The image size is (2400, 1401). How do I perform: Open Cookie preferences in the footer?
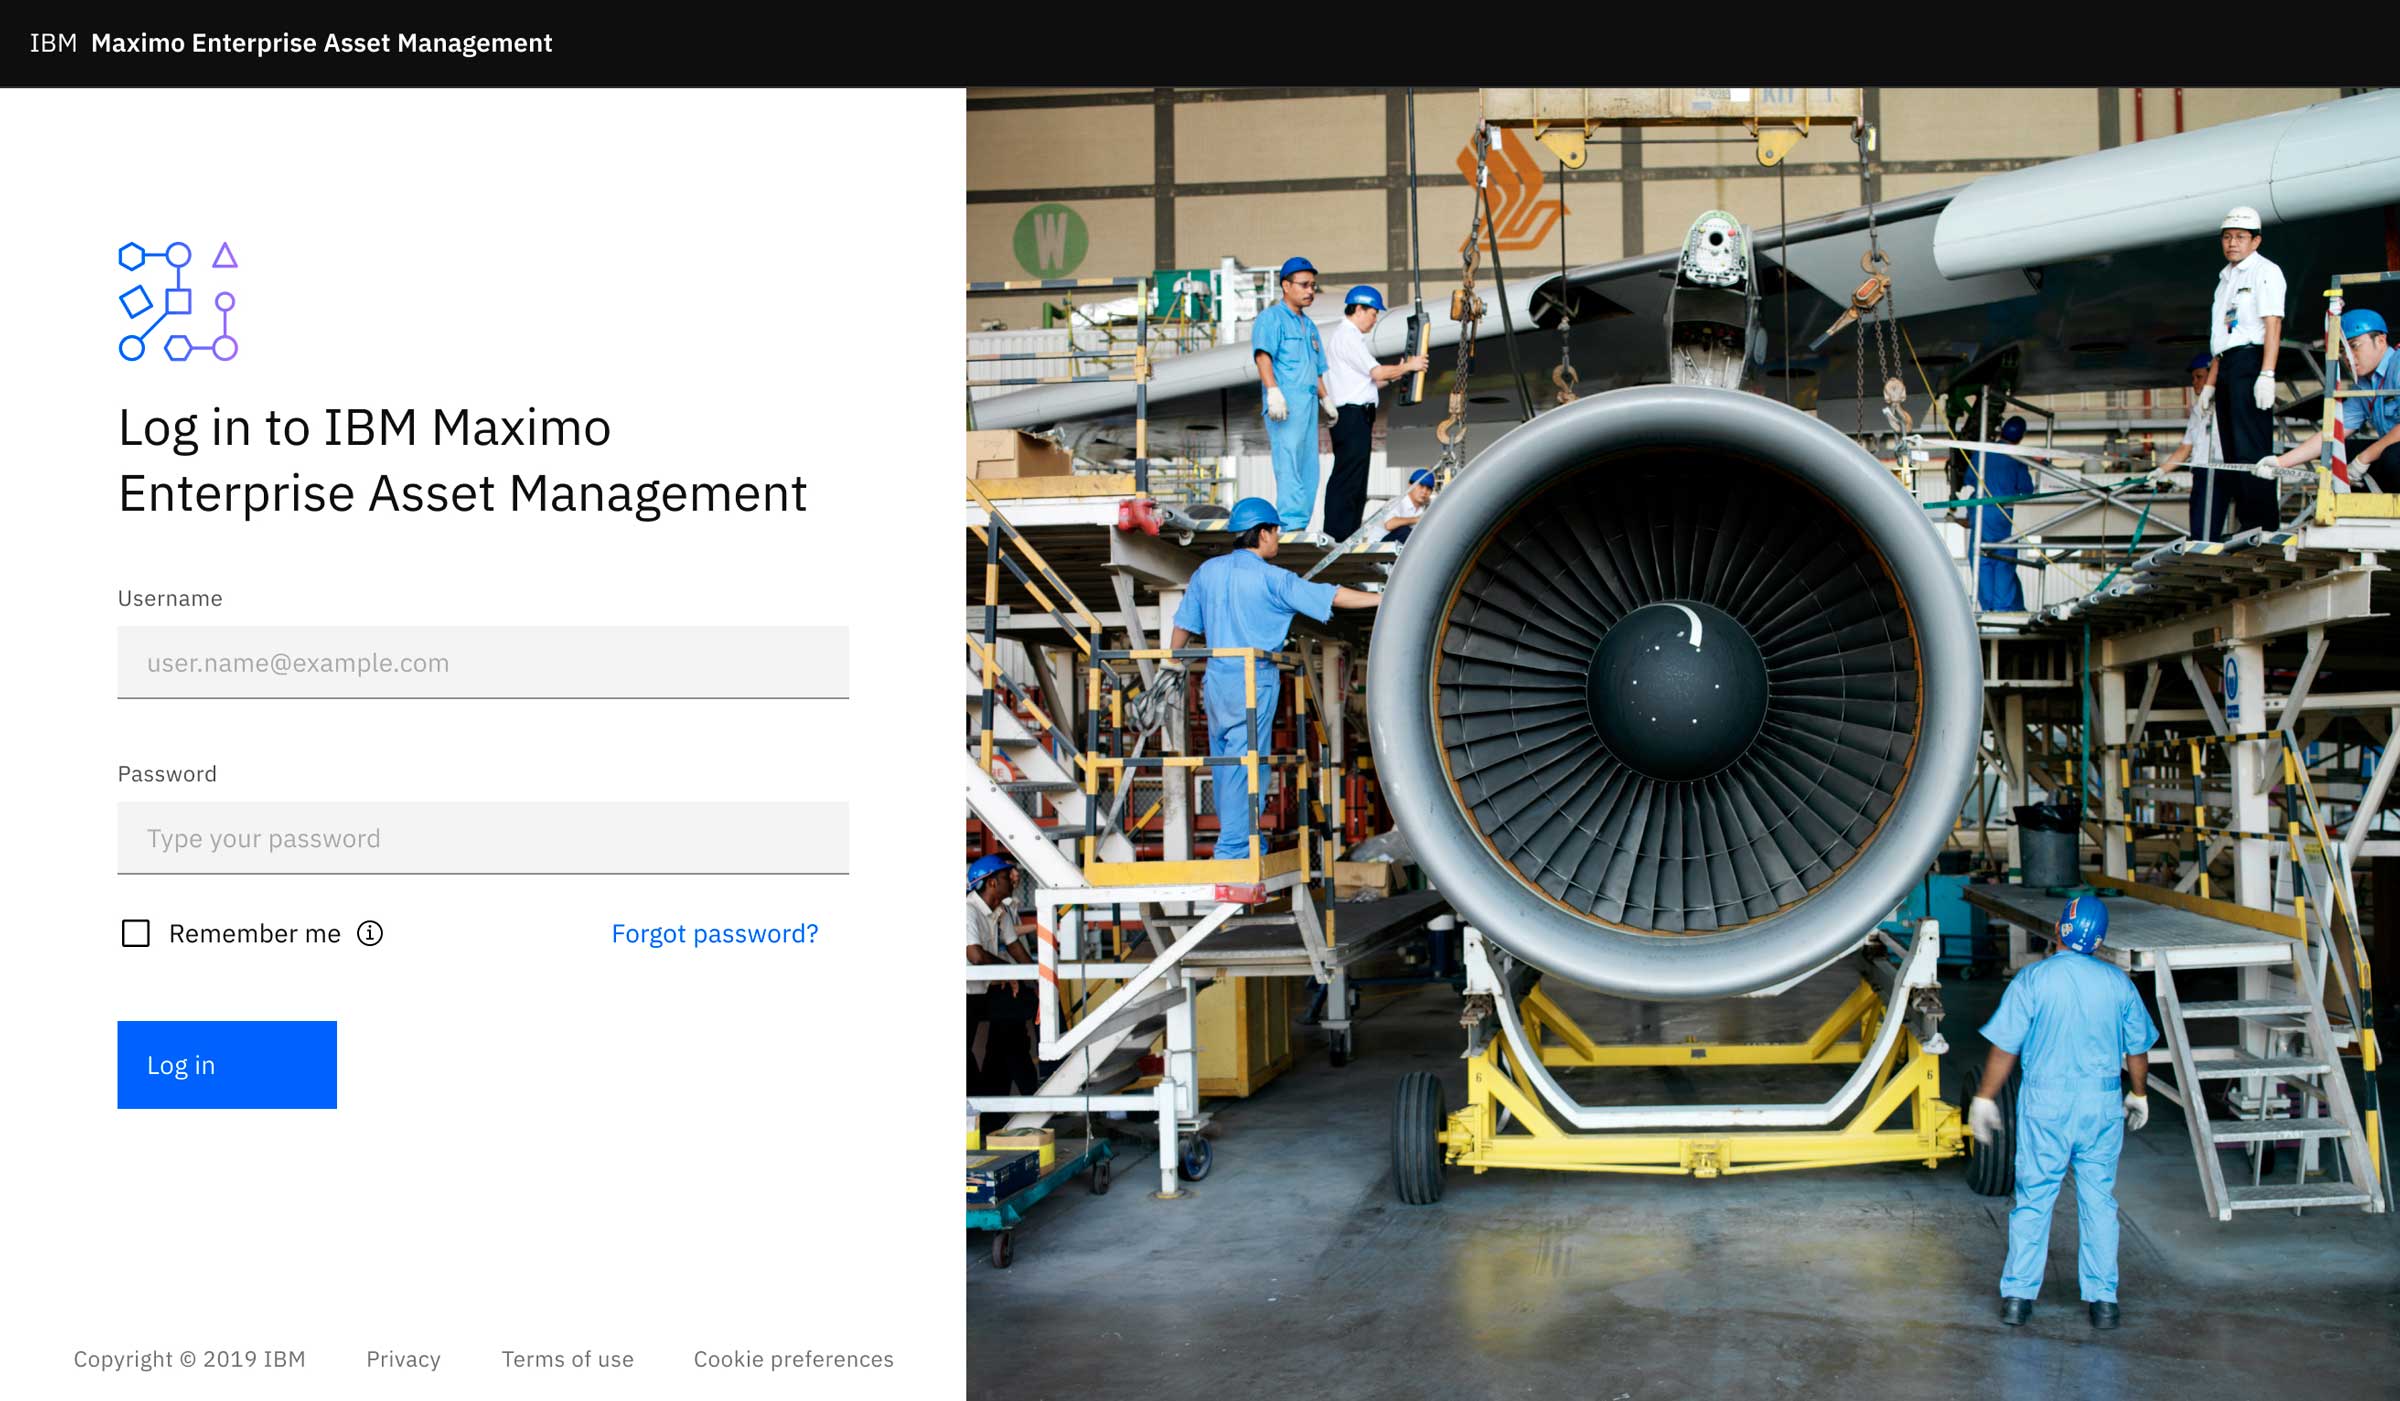click(x=793, y=1359)
